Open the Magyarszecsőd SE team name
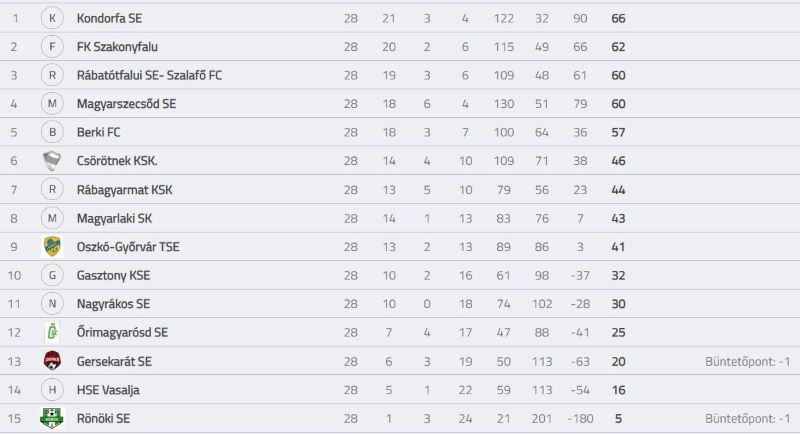 click(127, 104)
